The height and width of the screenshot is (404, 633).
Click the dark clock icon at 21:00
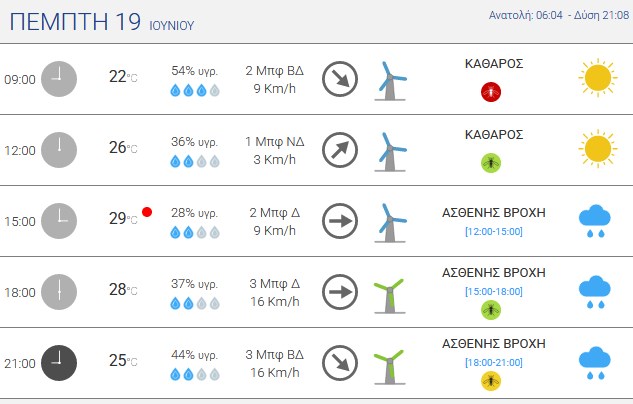tap(59, 363)
